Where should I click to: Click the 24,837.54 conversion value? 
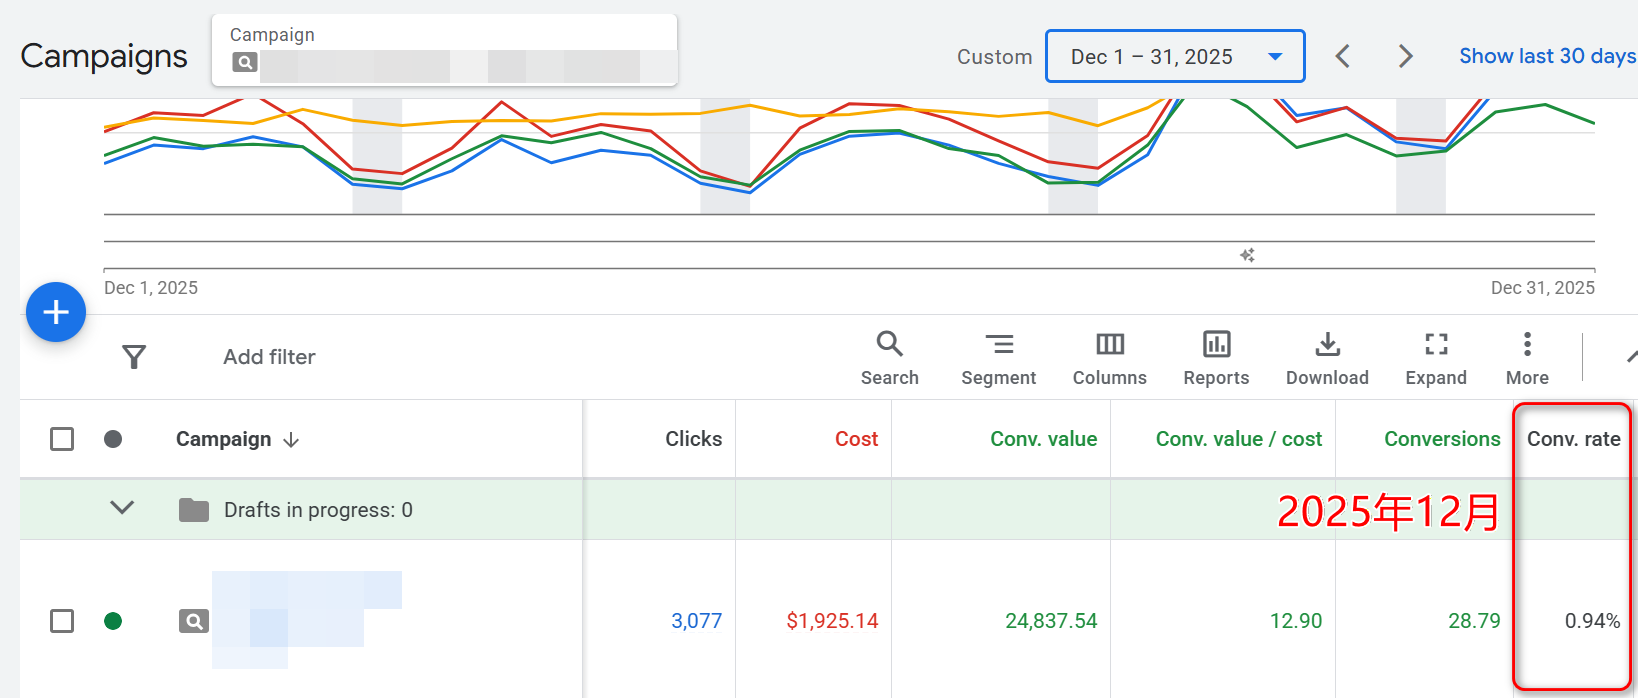tap(1051, 621)
